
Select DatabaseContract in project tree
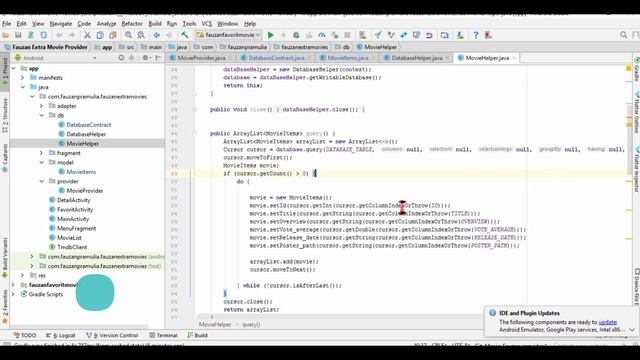(x=89, y=125)
